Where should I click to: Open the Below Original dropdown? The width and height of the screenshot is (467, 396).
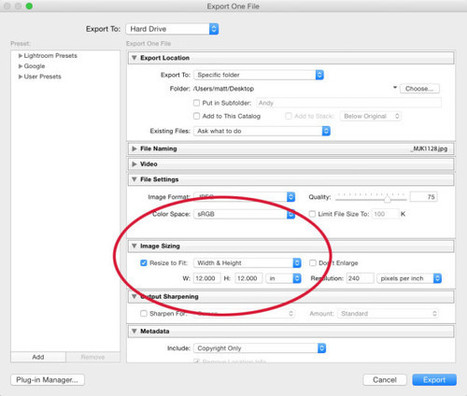pos(370,116)
